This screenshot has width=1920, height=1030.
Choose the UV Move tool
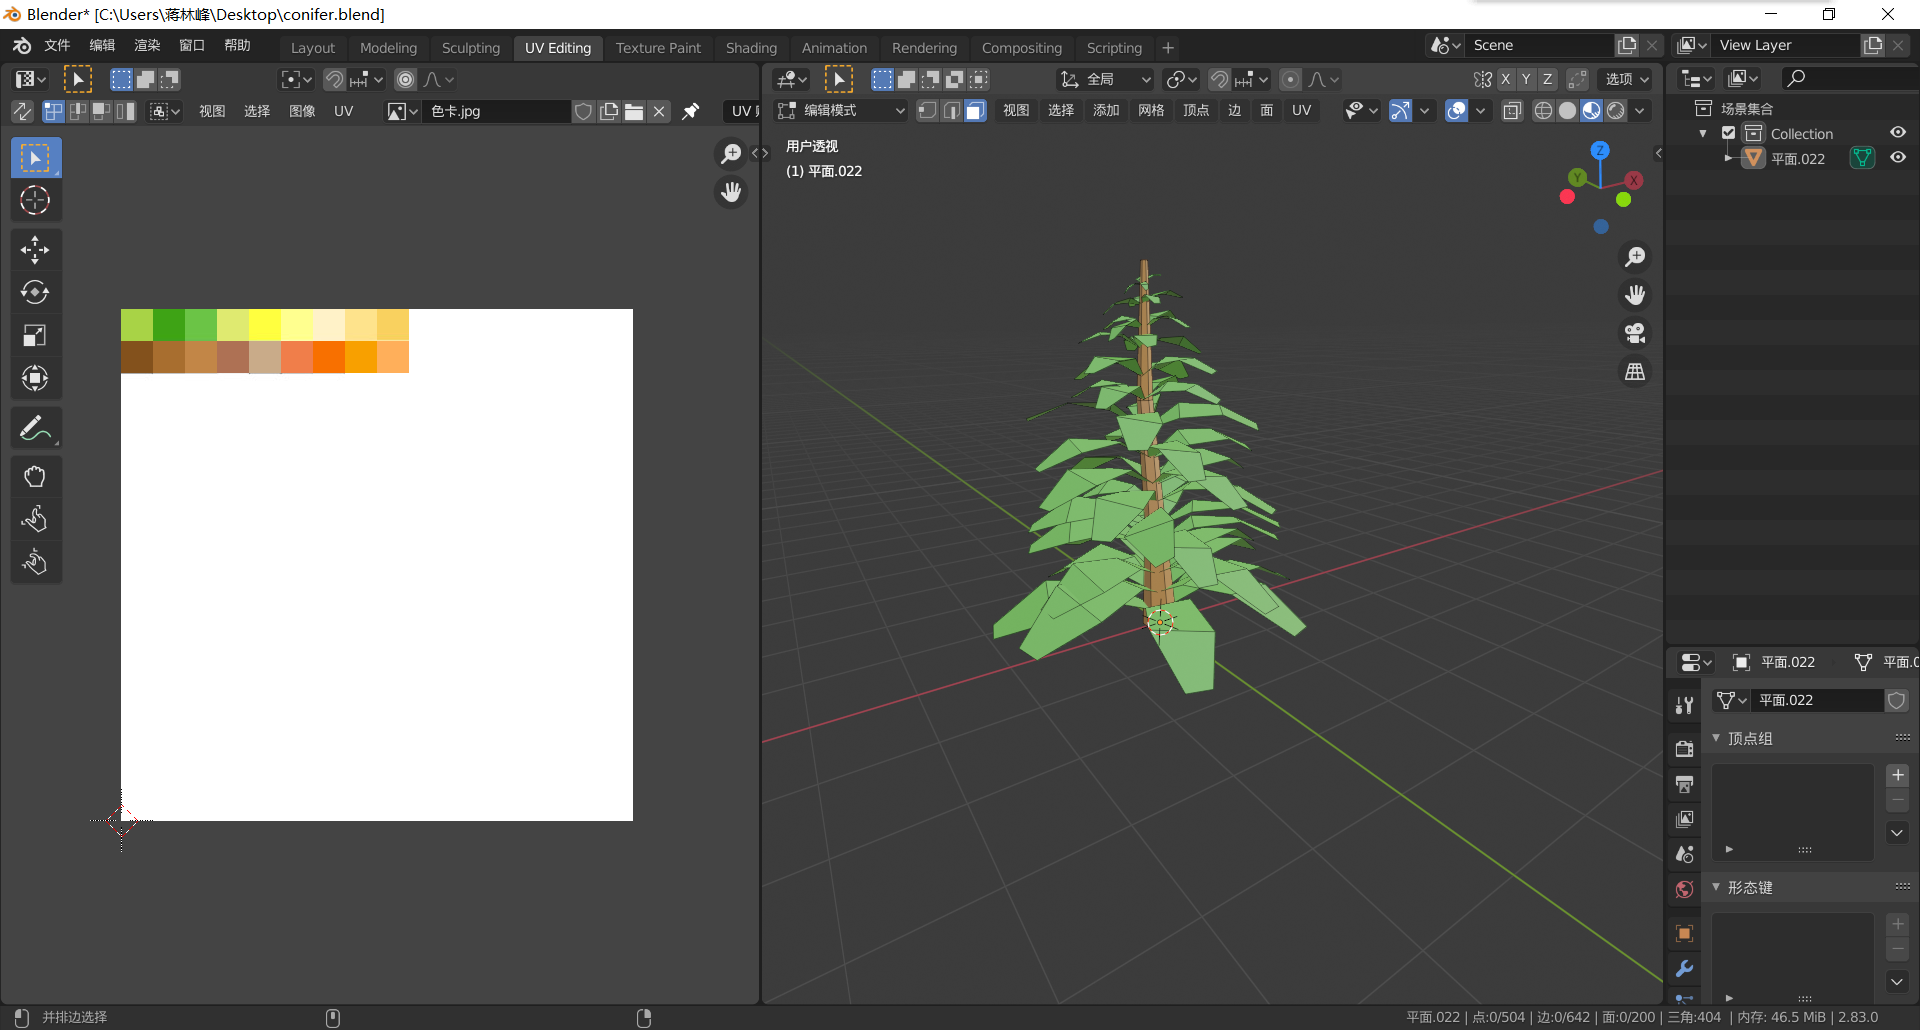click(x=36, y=250)
